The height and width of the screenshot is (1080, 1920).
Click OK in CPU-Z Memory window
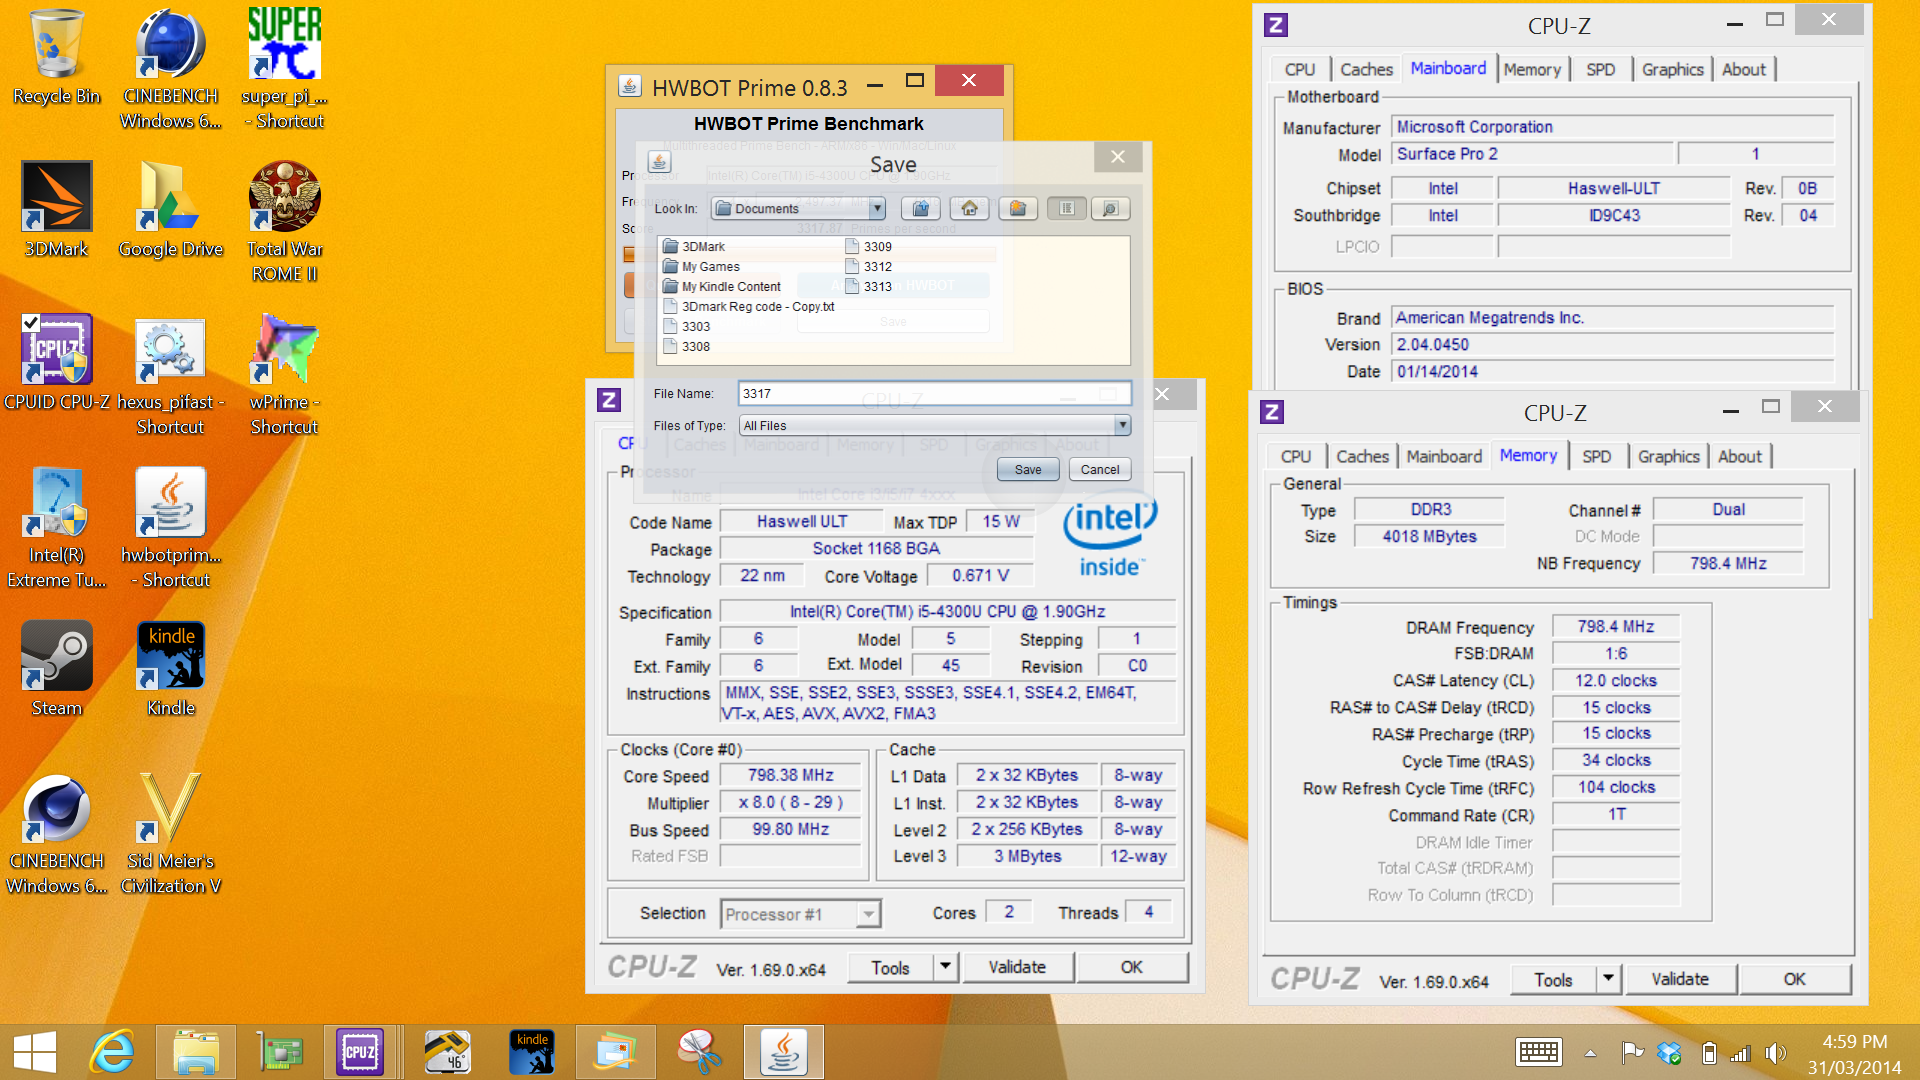(x=1794, y=979)
